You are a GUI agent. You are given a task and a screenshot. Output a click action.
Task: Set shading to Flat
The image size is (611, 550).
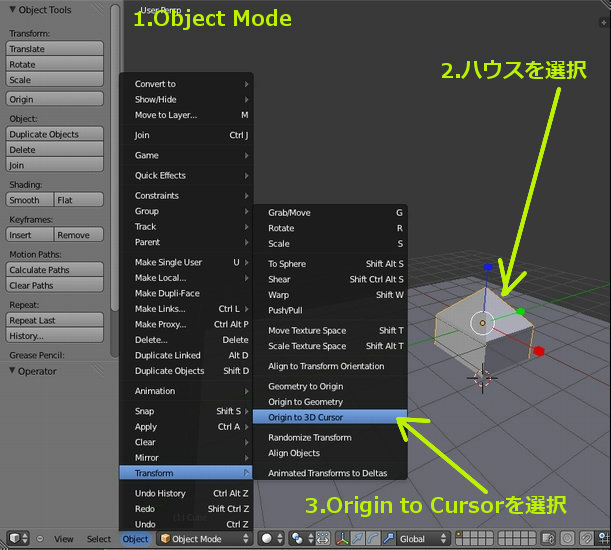[x=79, y=200]
